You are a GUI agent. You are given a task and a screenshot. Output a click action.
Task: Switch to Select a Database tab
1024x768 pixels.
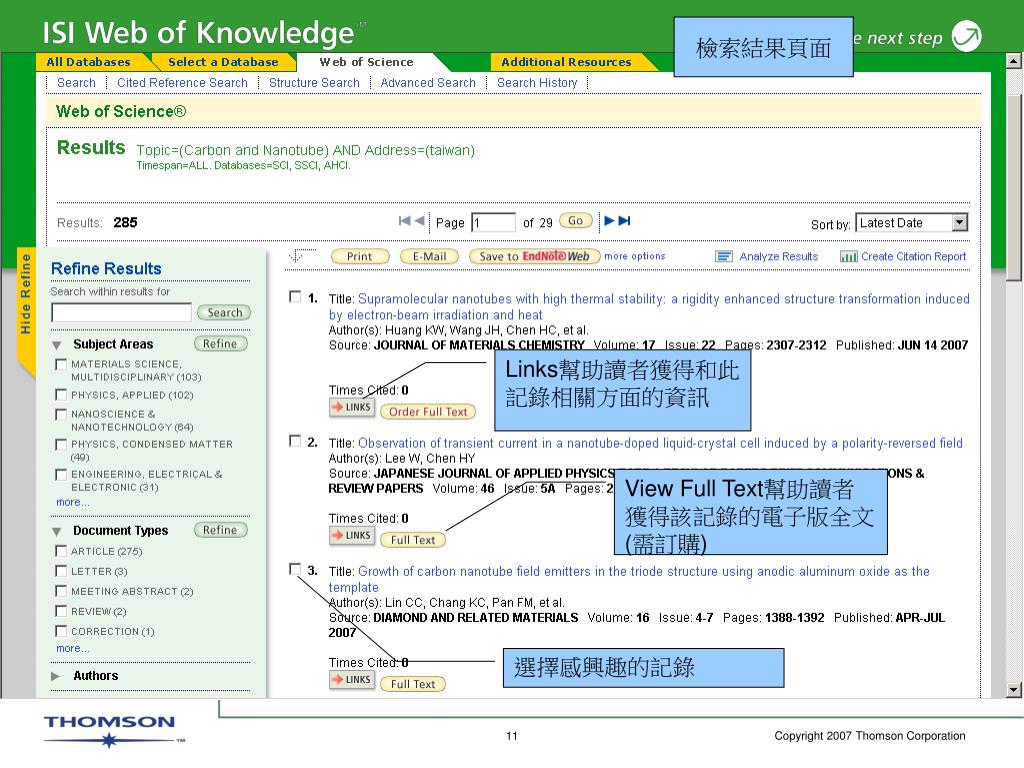pyautogui.click(x=223, y=62)
